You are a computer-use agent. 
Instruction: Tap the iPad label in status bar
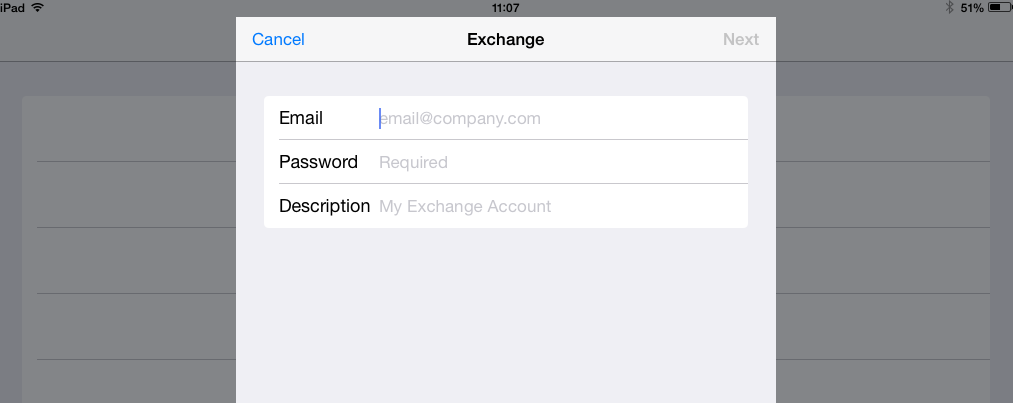click(x=12, y=7)
